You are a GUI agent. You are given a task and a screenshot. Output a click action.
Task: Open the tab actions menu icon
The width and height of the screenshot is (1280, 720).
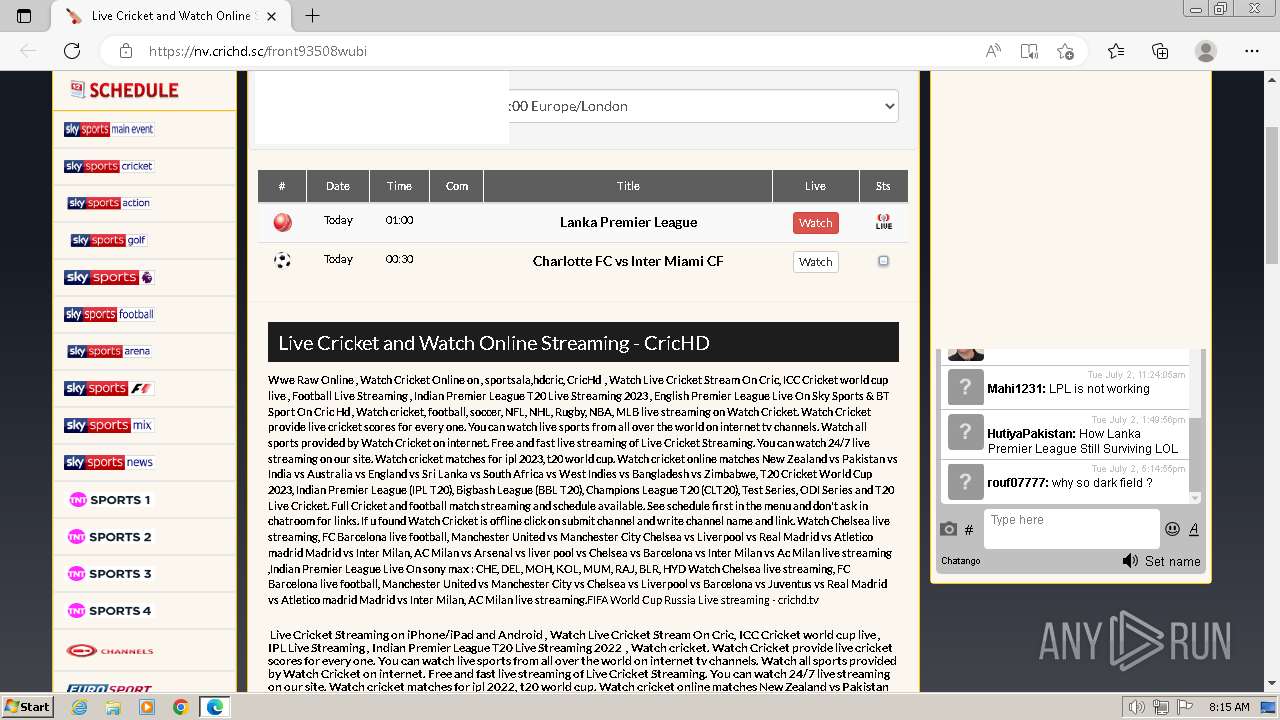pyautogui.click(x=24, y=15)
